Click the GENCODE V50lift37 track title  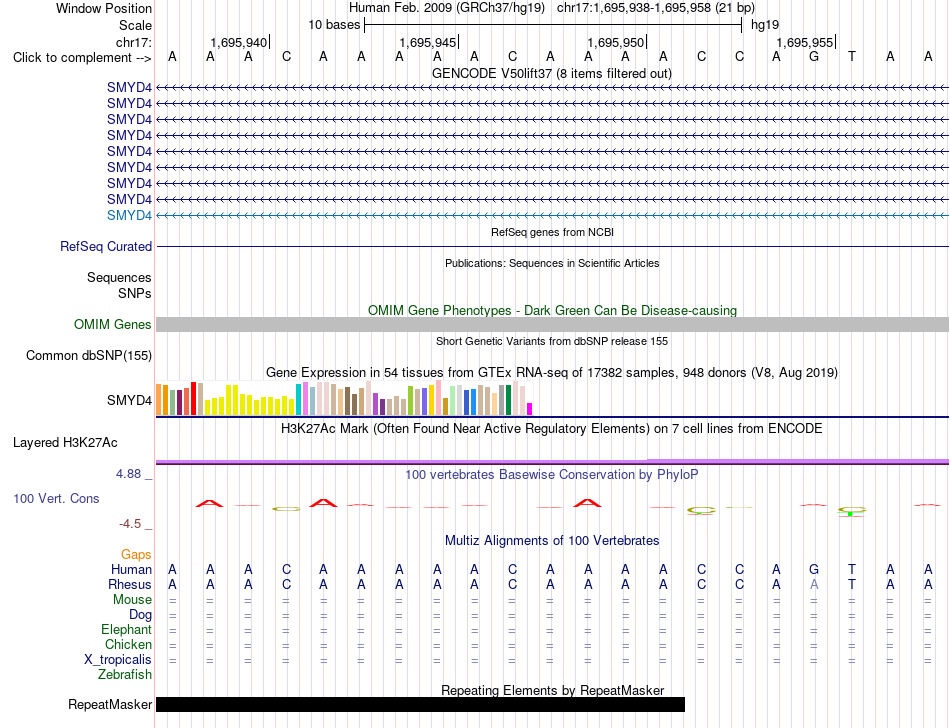coord(552,73)
